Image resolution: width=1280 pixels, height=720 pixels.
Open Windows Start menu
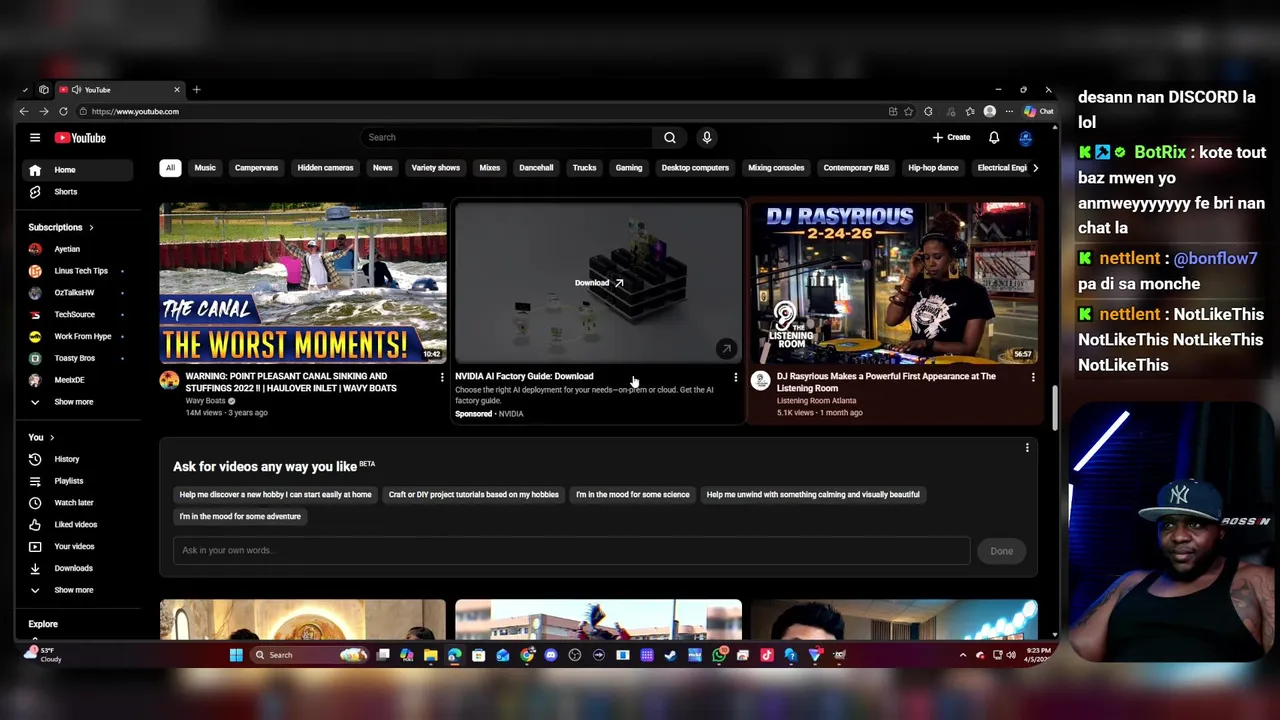[x=236, y=655]
